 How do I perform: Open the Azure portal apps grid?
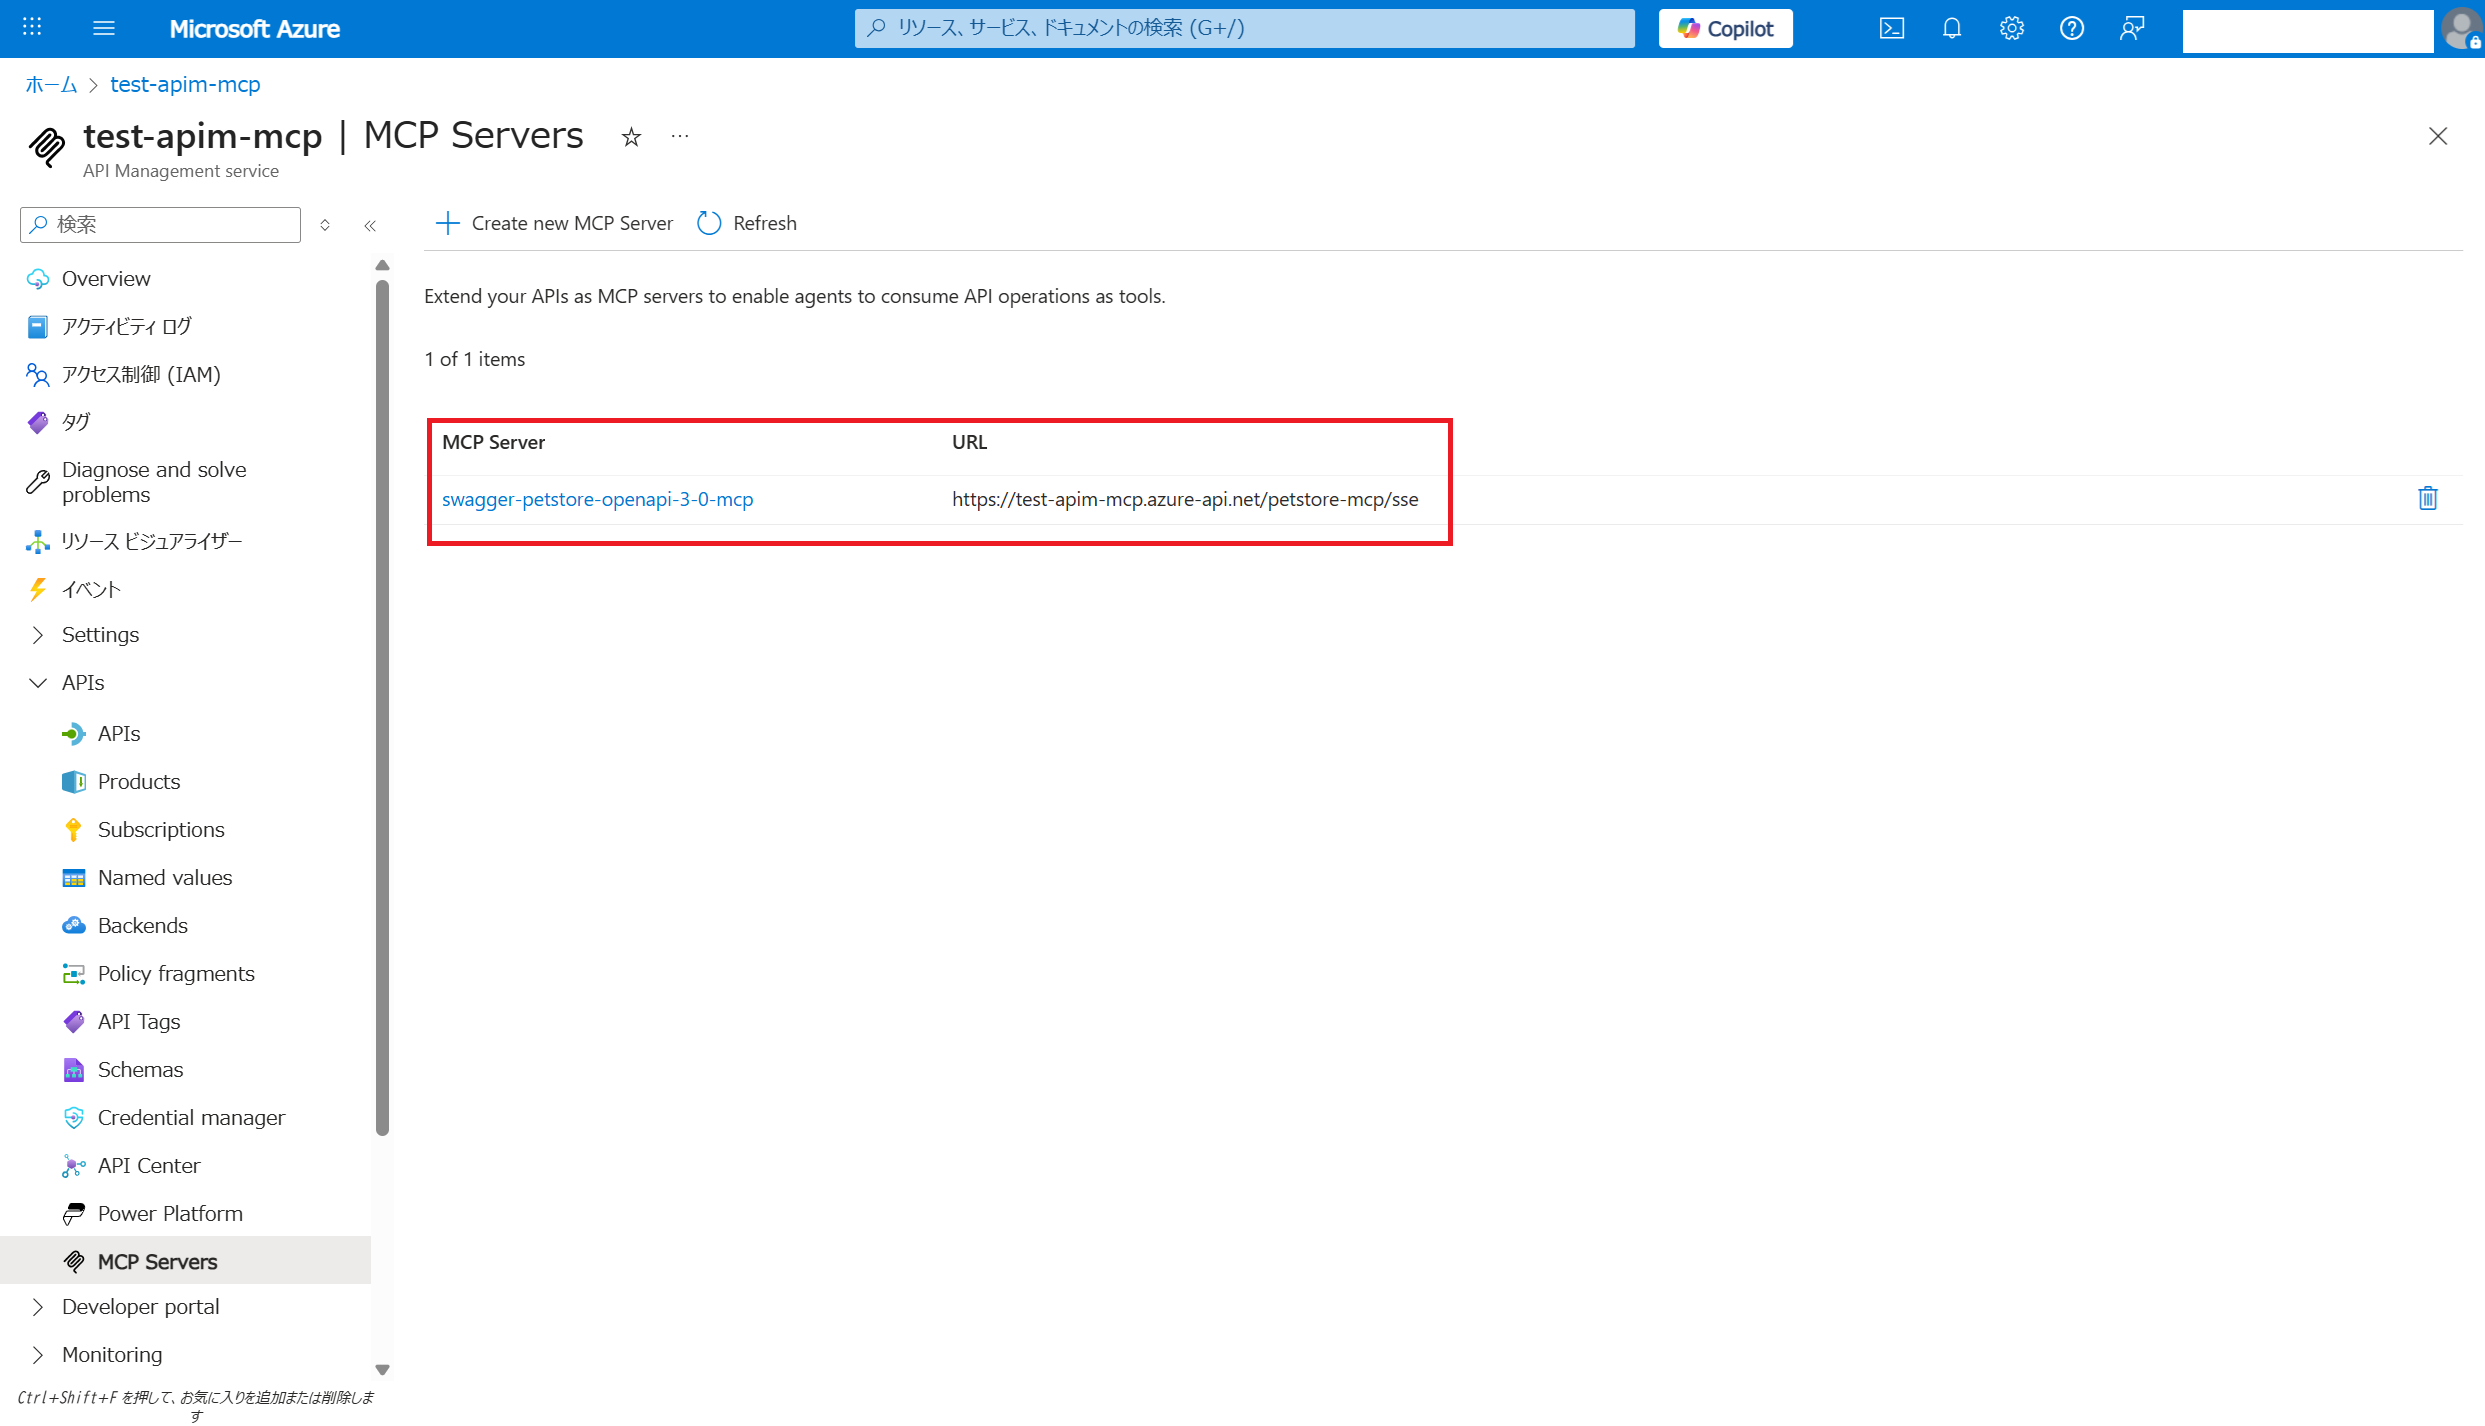click(32, 28)
